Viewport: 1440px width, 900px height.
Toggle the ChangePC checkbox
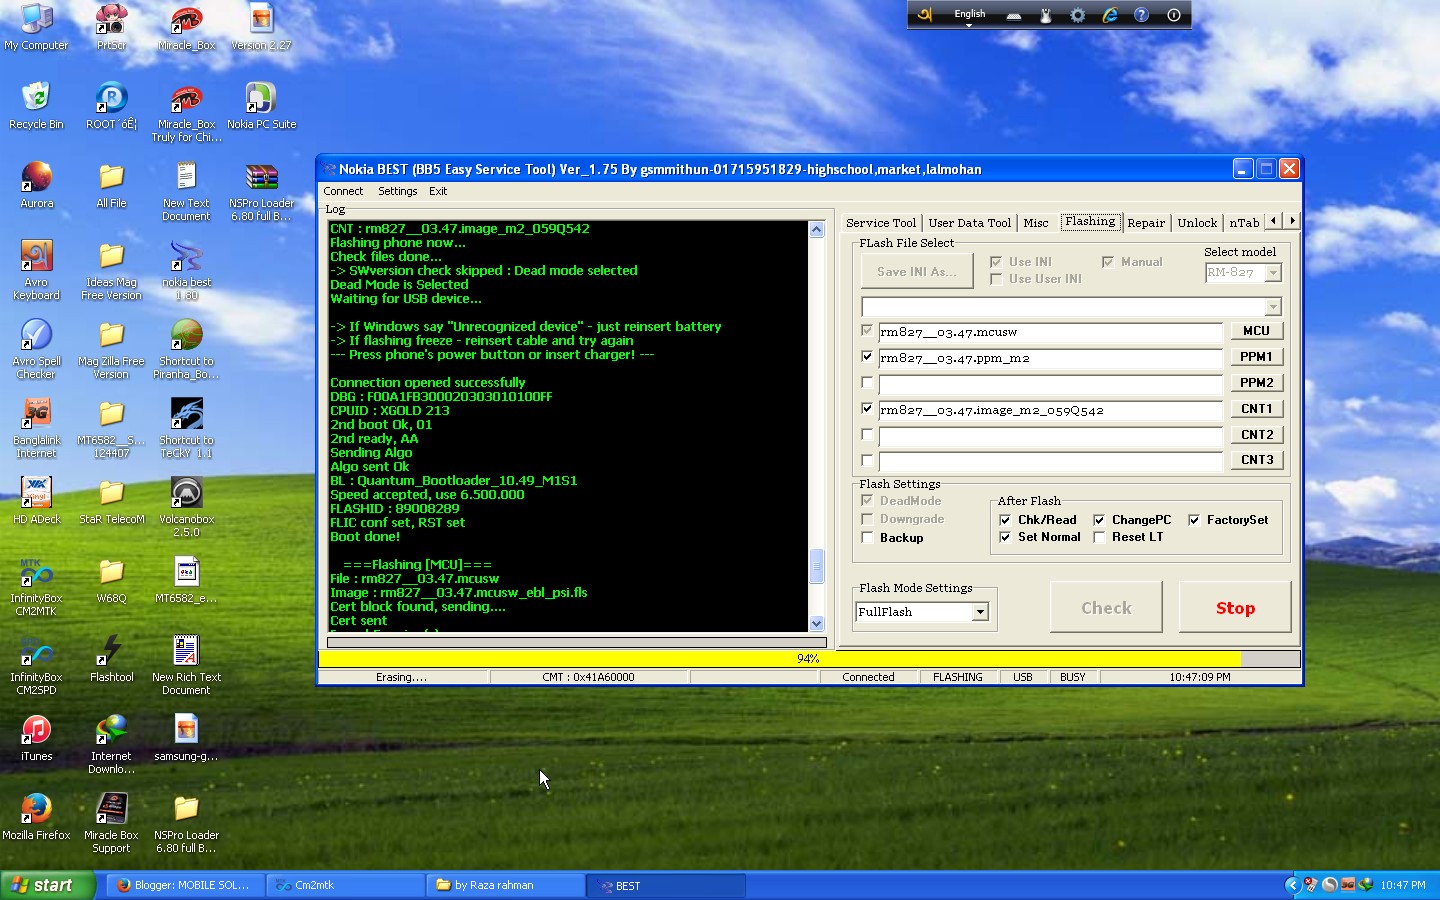tap(1099, 519)
